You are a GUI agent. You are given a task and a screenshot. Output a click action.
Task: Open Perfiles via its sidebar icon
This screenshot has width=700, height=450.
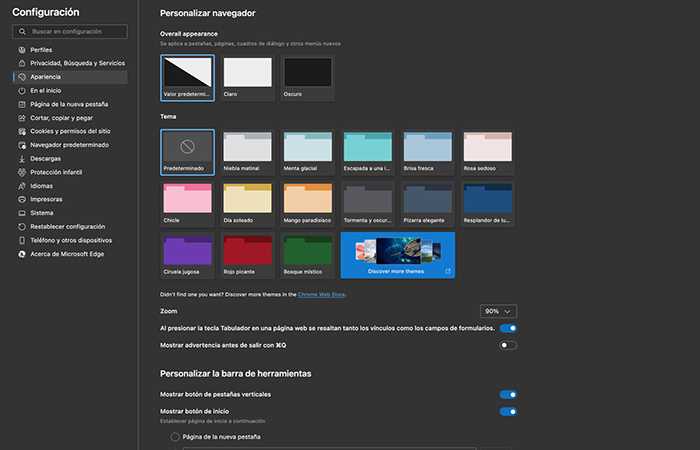[21, 50]
